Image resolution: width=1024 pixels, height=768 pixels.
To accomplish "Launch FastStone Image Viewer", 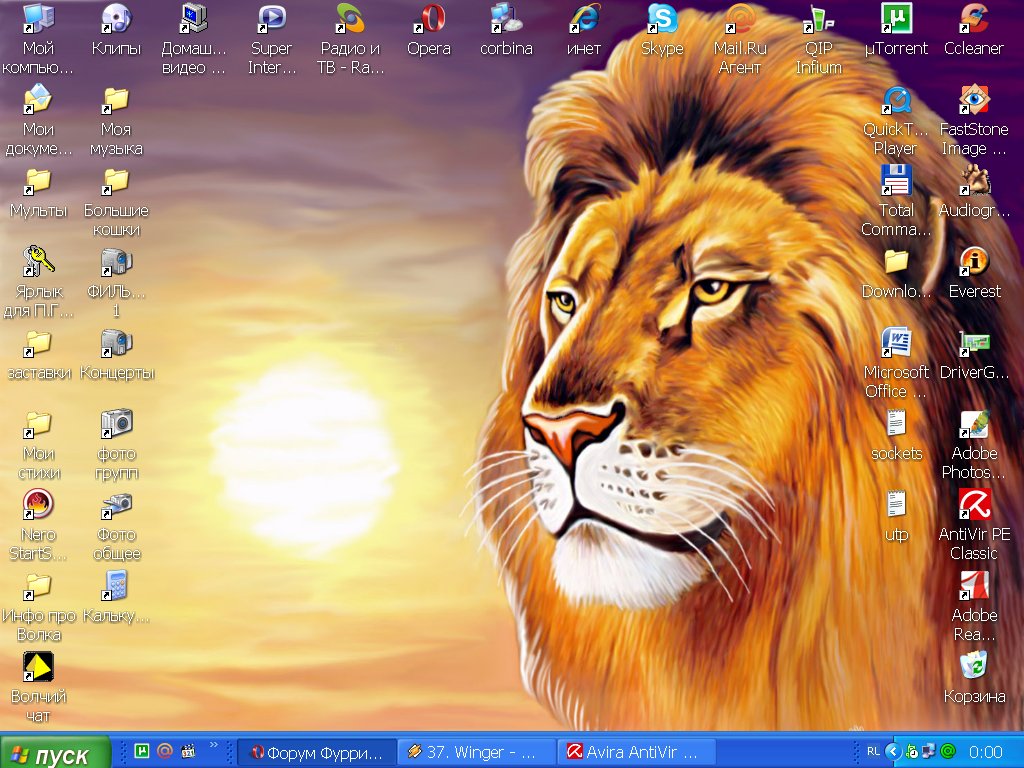I will tap(974, 99).
